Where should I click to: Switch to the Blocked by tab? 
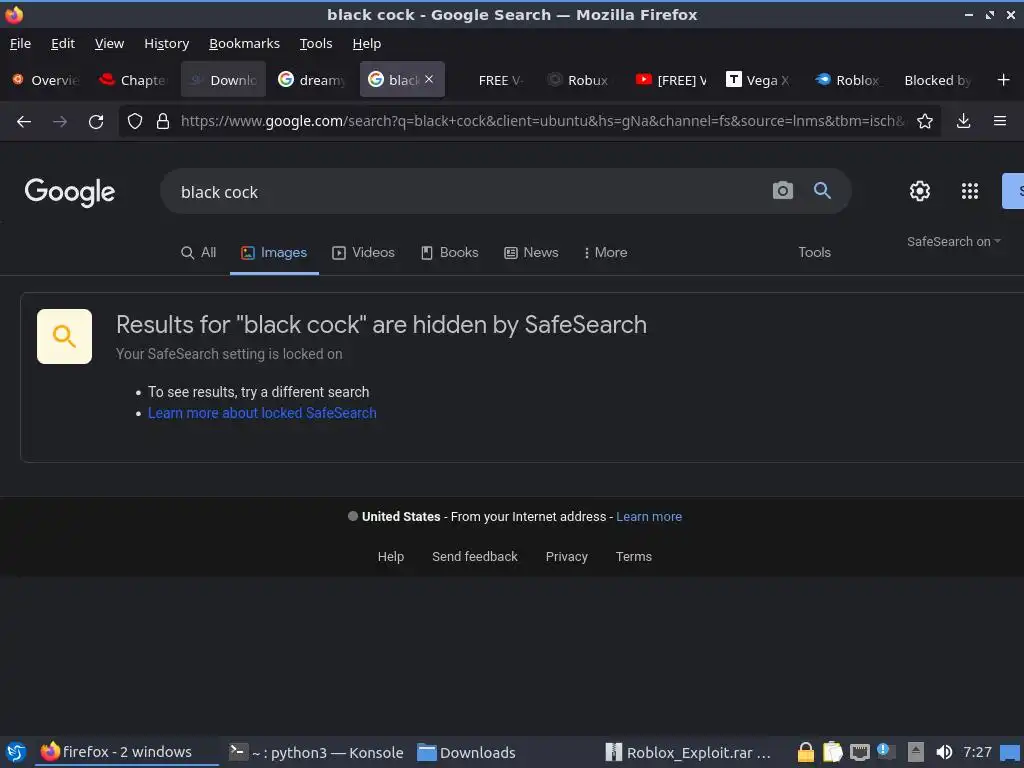(938, 80)
